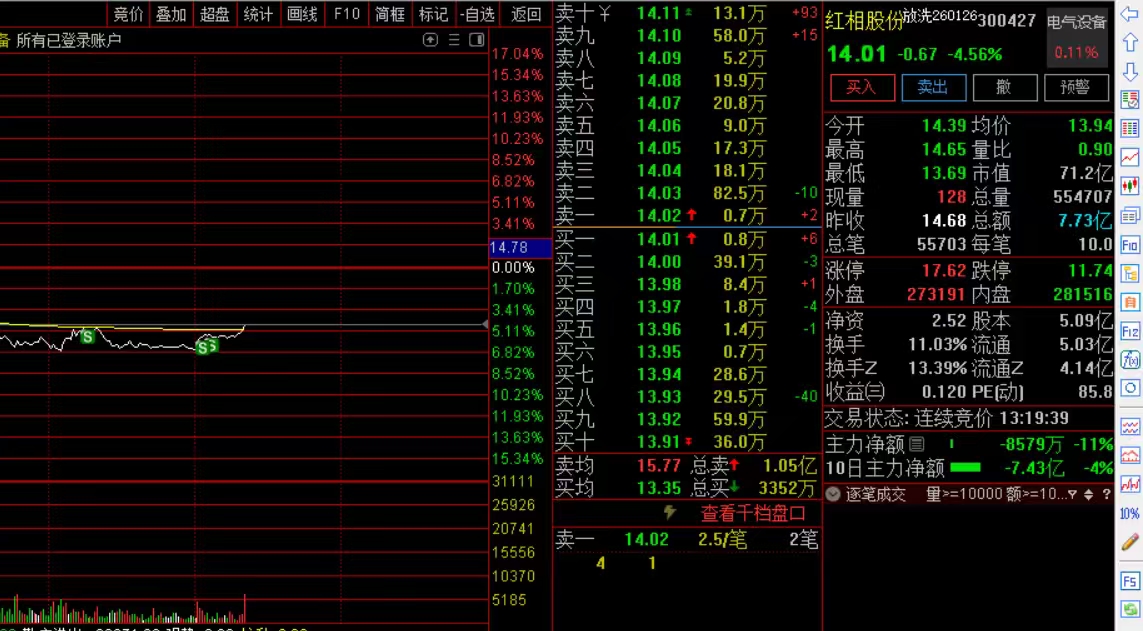Expand the 逐笔成交 round chevron button
This screenshot has width=1143, height=631.
[x=832, y=494]
